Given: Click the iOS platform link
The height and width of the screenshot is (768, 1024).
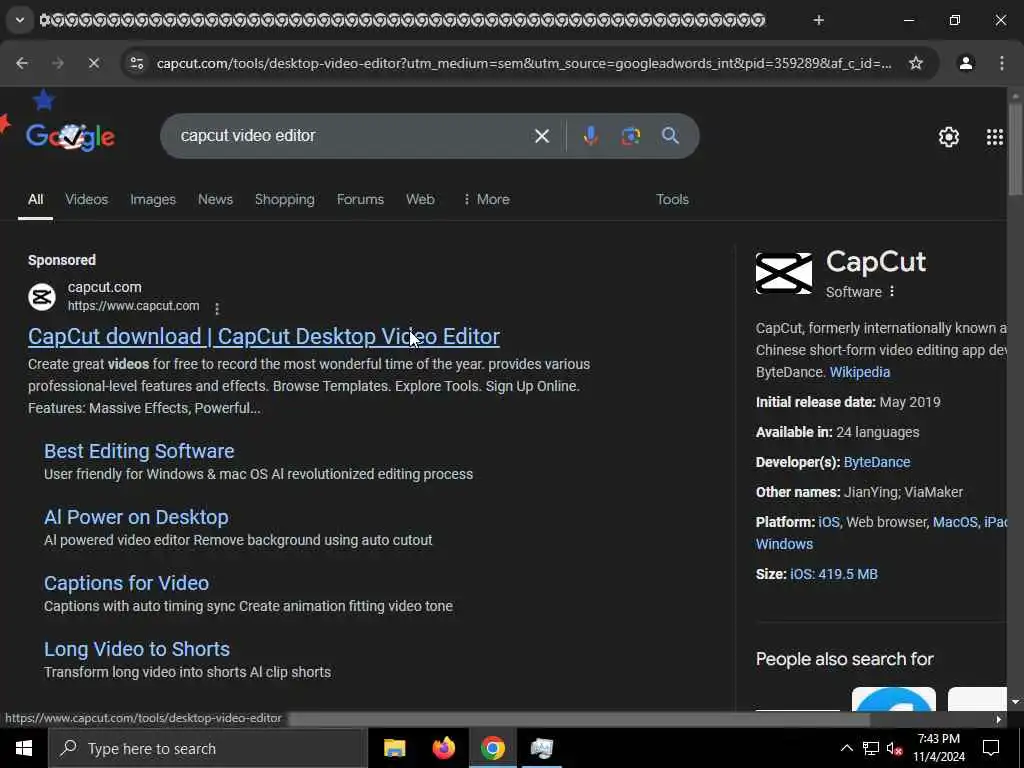Looking at the screenshot, I should coord(829,522).
